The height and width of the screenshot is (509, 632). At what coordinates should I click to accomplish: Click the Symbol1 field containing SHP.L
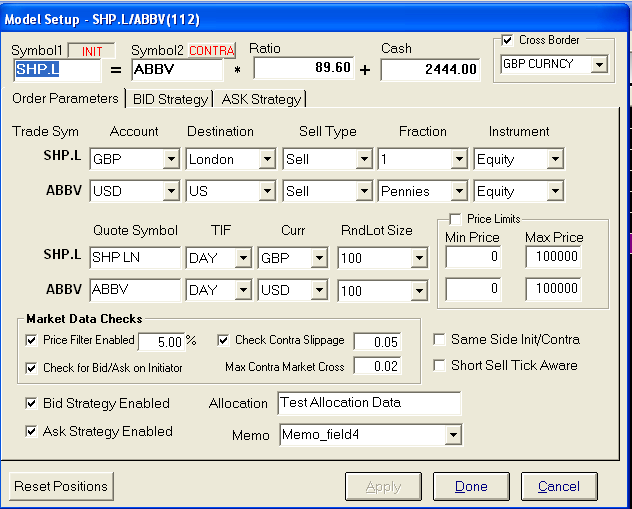pos(57,70)
